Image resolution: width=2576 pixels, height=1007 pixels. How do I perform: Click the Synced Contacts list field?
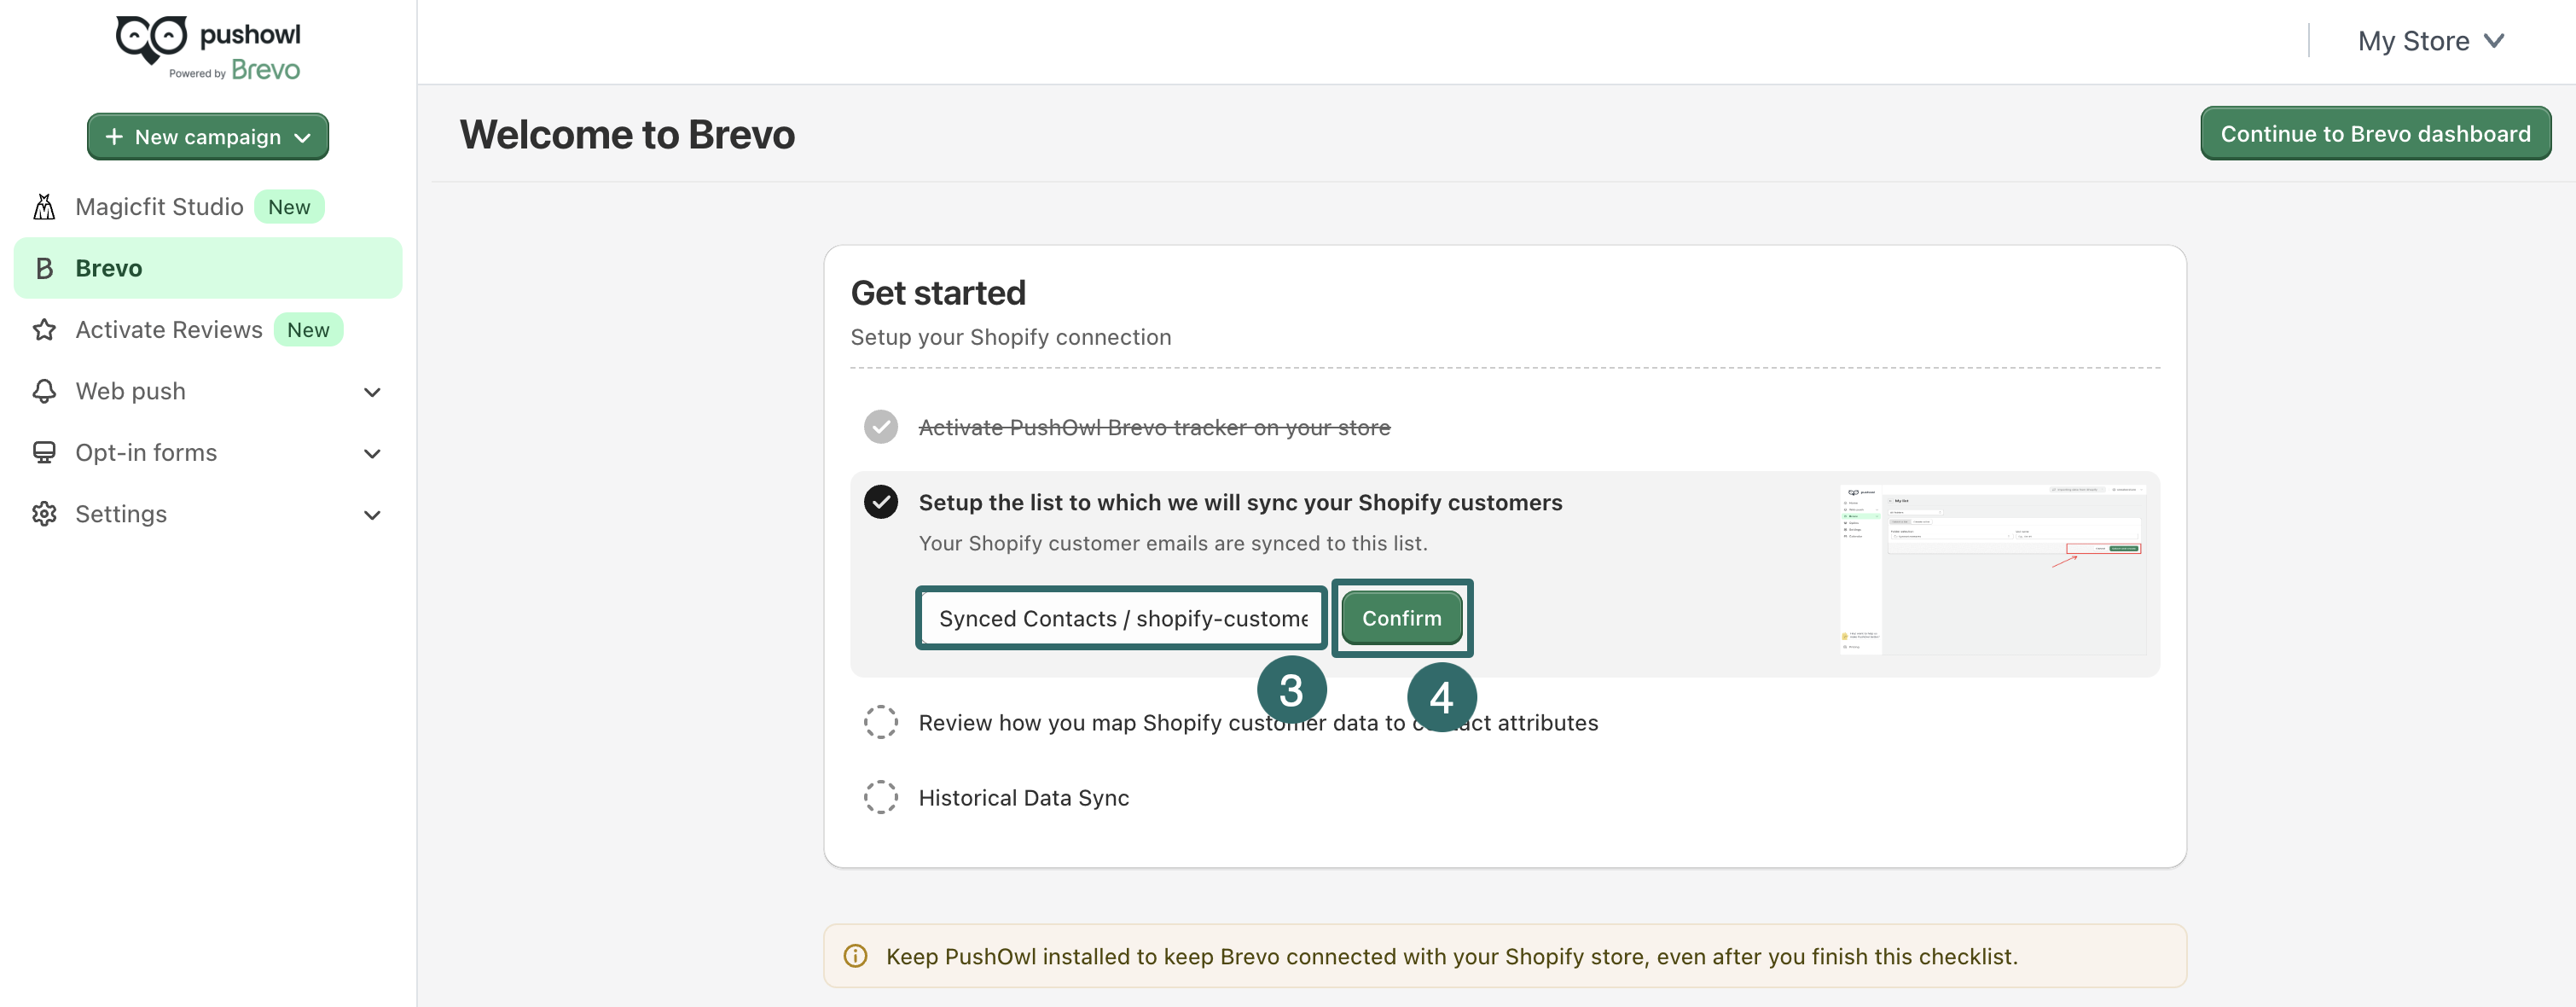(x=1121, y=618)
